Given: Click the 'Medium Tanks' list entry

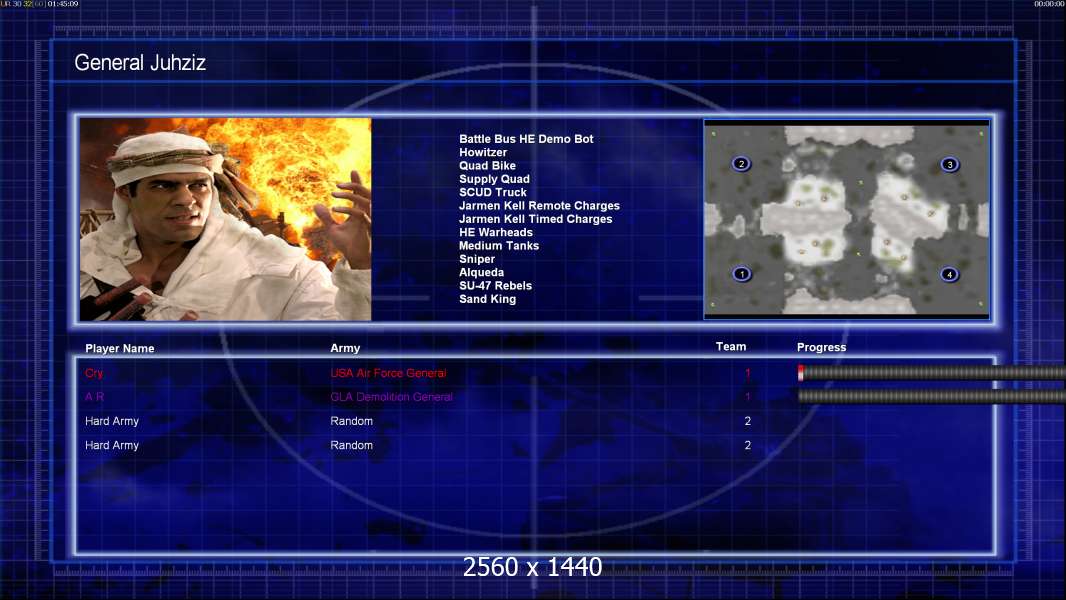Looking at the screenshot, I should click(x=499, y=245).
